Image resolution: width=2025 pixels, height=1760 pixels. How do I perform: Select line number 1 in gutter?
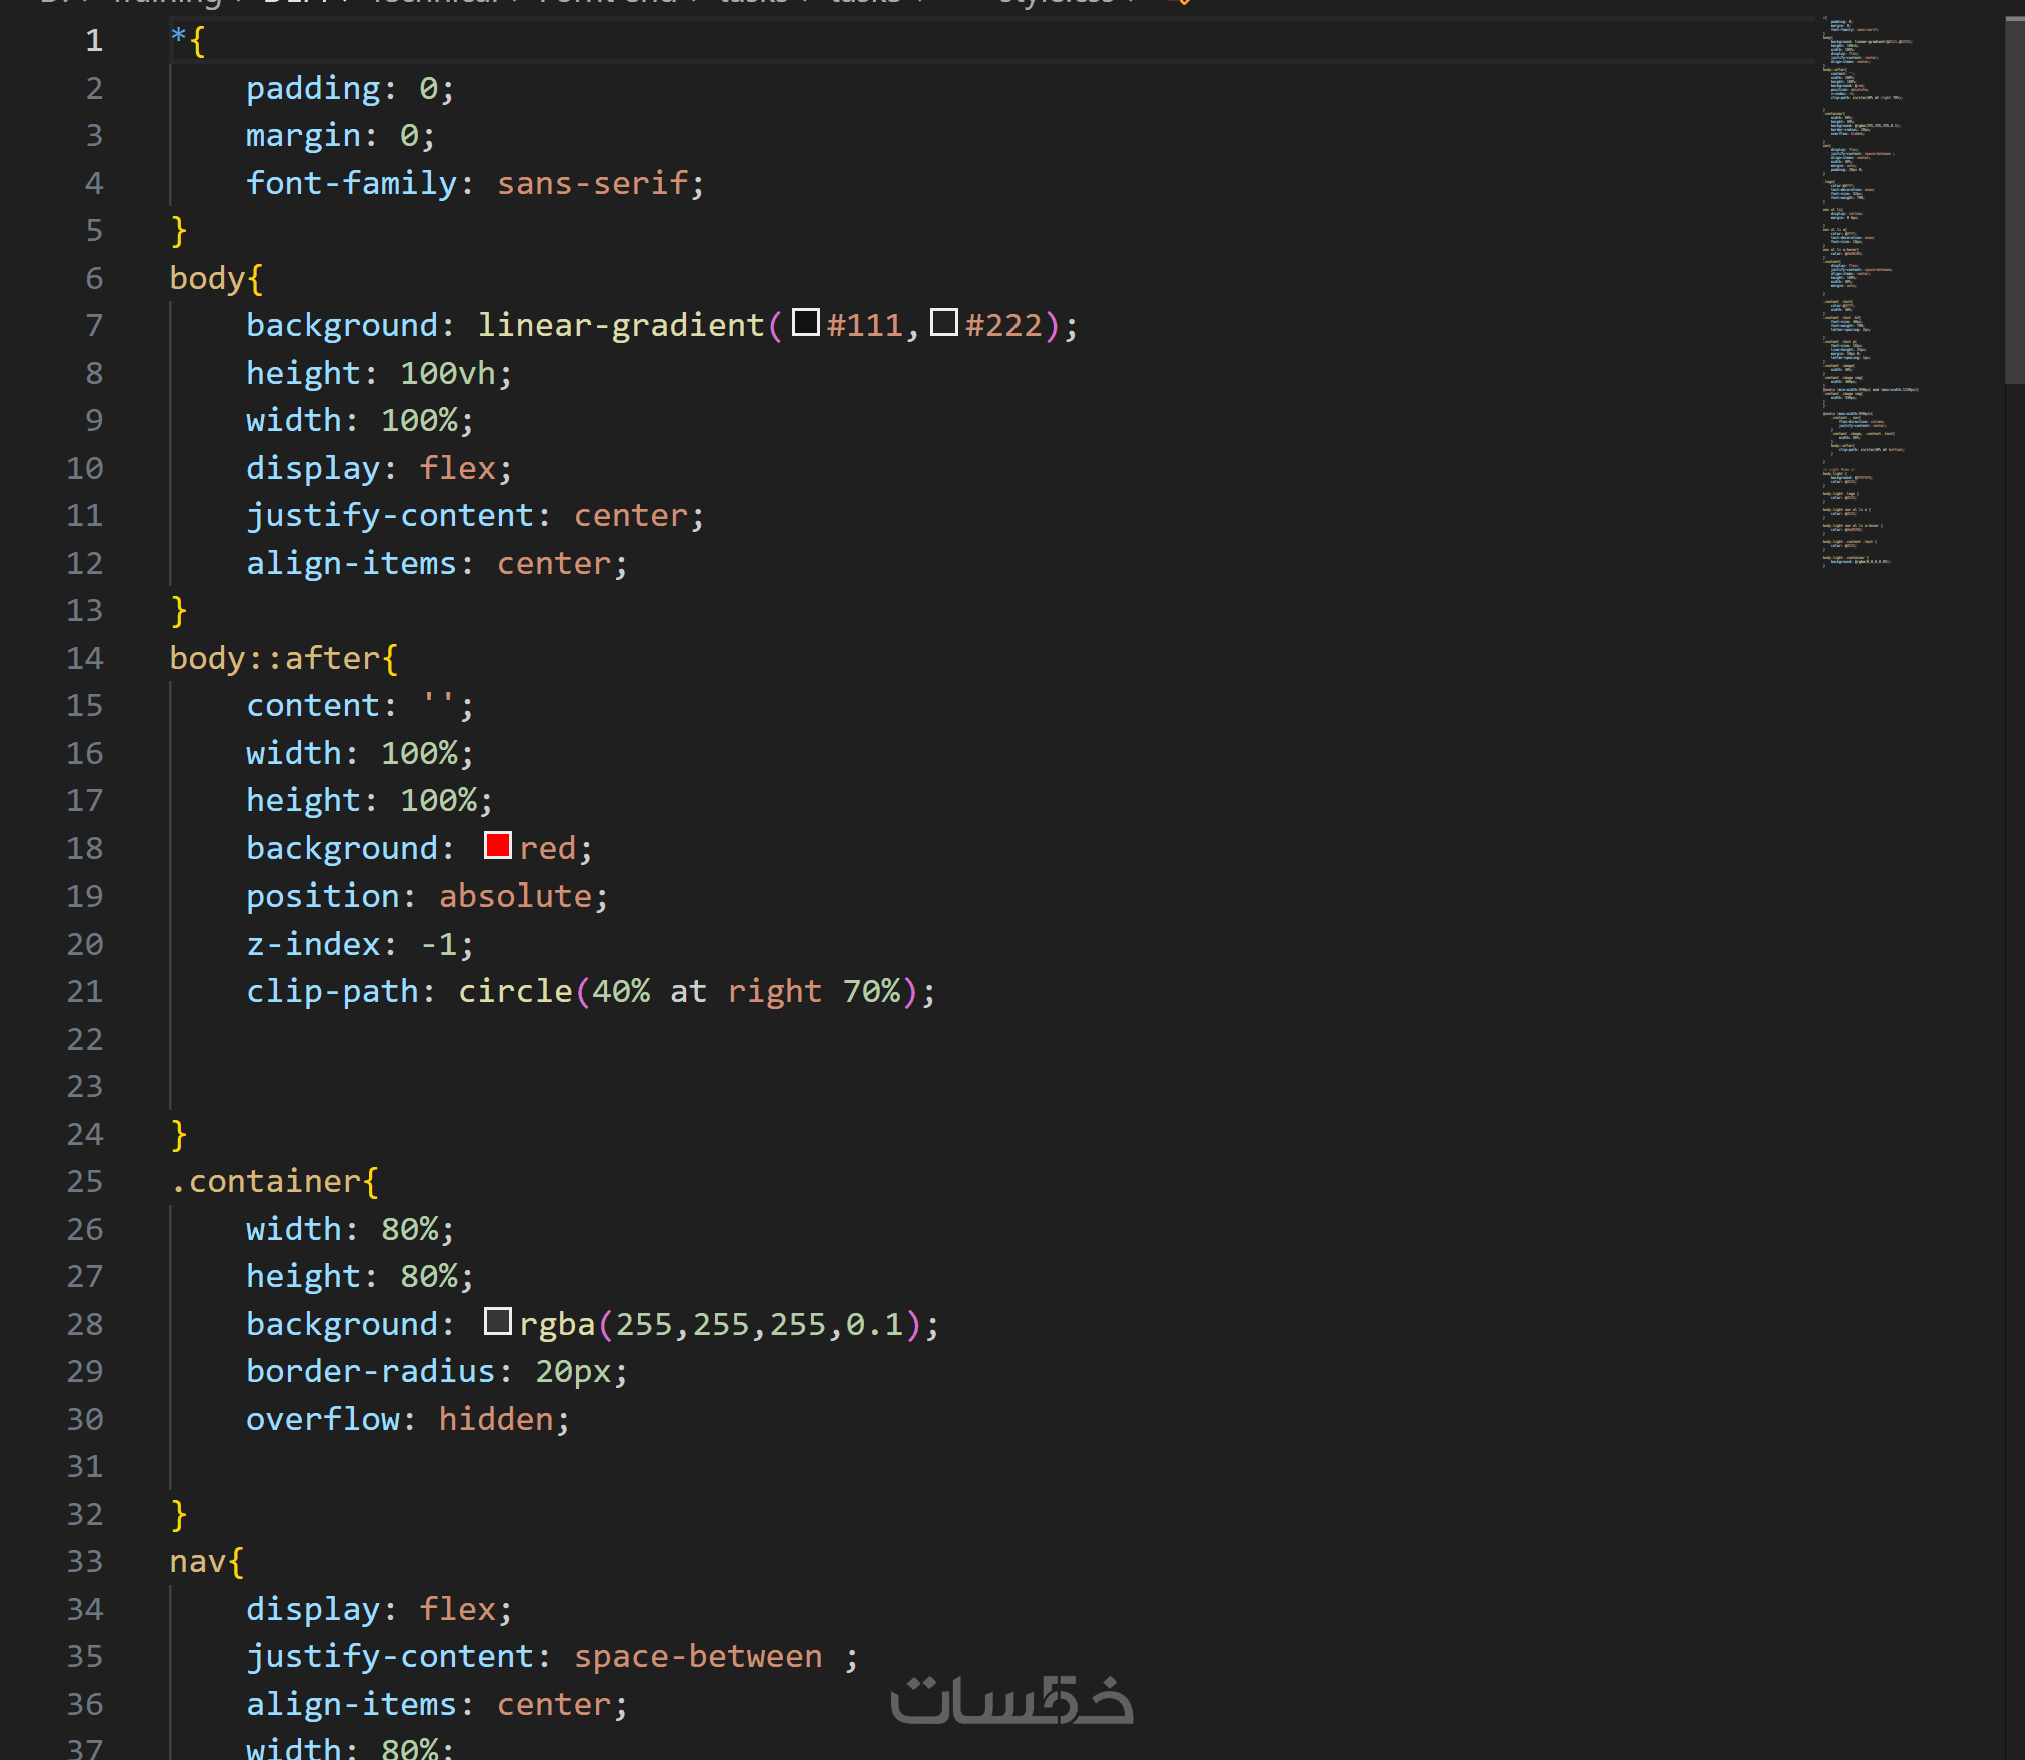pyautogui.click(x=94, y=41)
